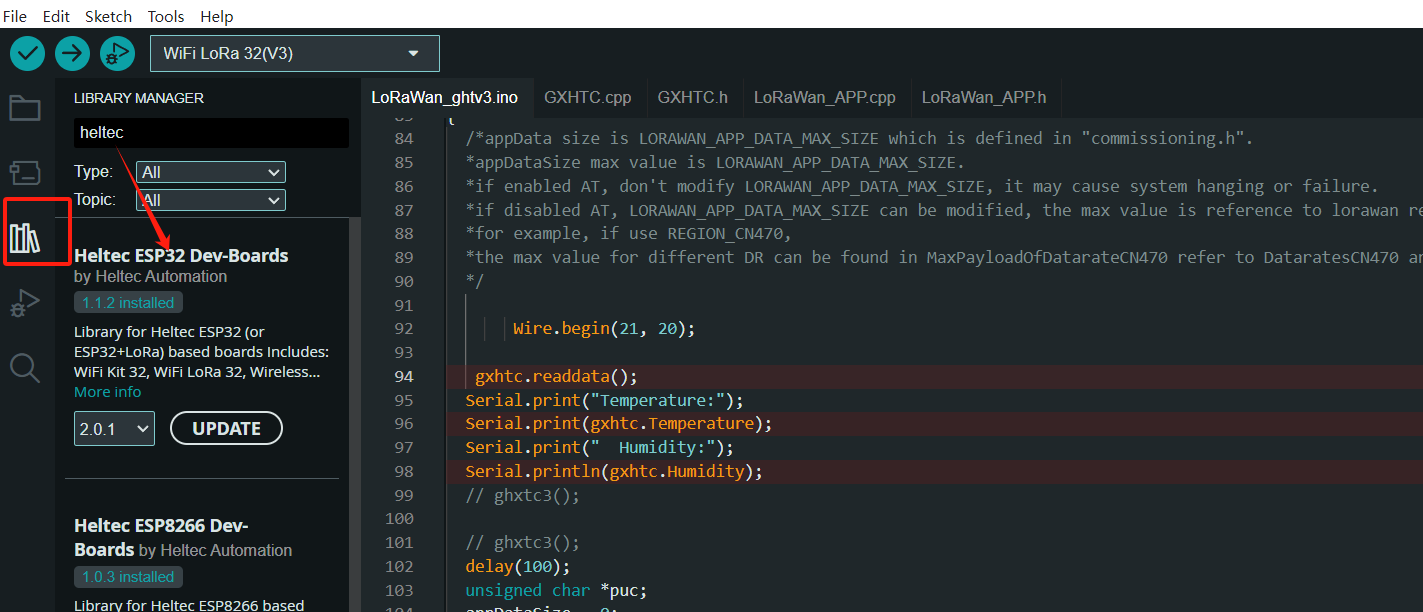
Task: Open the Sketchbook folder icon in sidebar
Action: (25, 108)
